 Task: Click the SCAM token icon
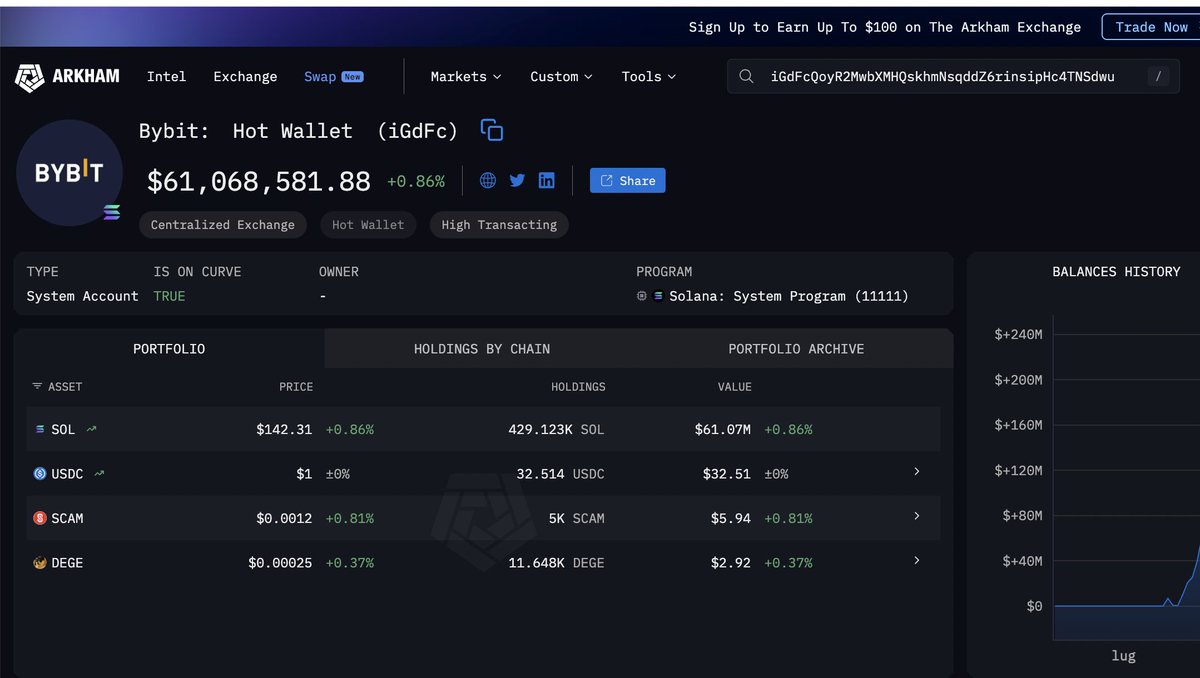(40, 518)
